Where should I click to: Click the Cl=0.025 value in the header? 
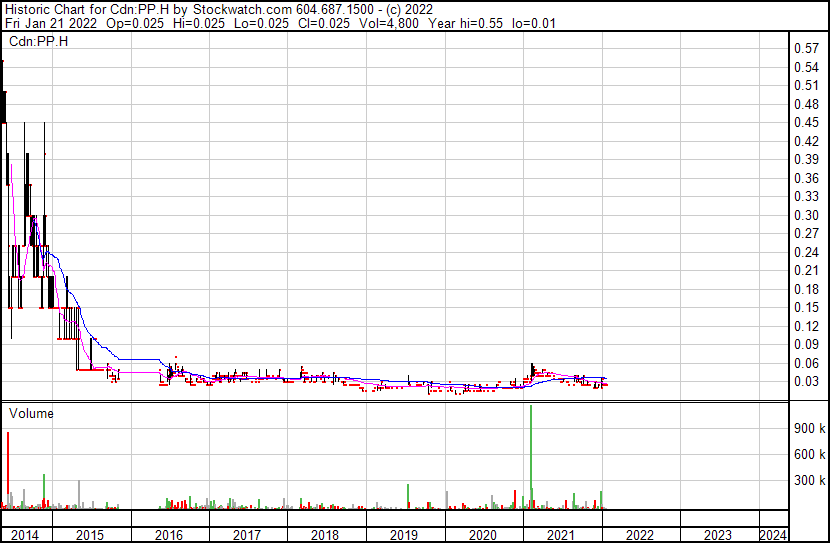(x=324, y=23)
